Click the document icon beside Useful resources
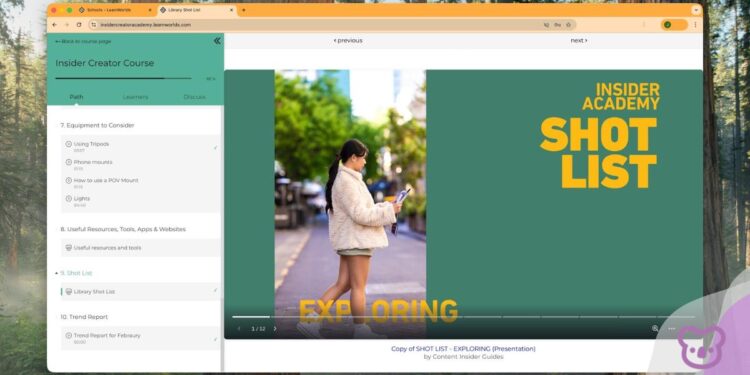The image size is (750, 375). (x=68, y=248)
